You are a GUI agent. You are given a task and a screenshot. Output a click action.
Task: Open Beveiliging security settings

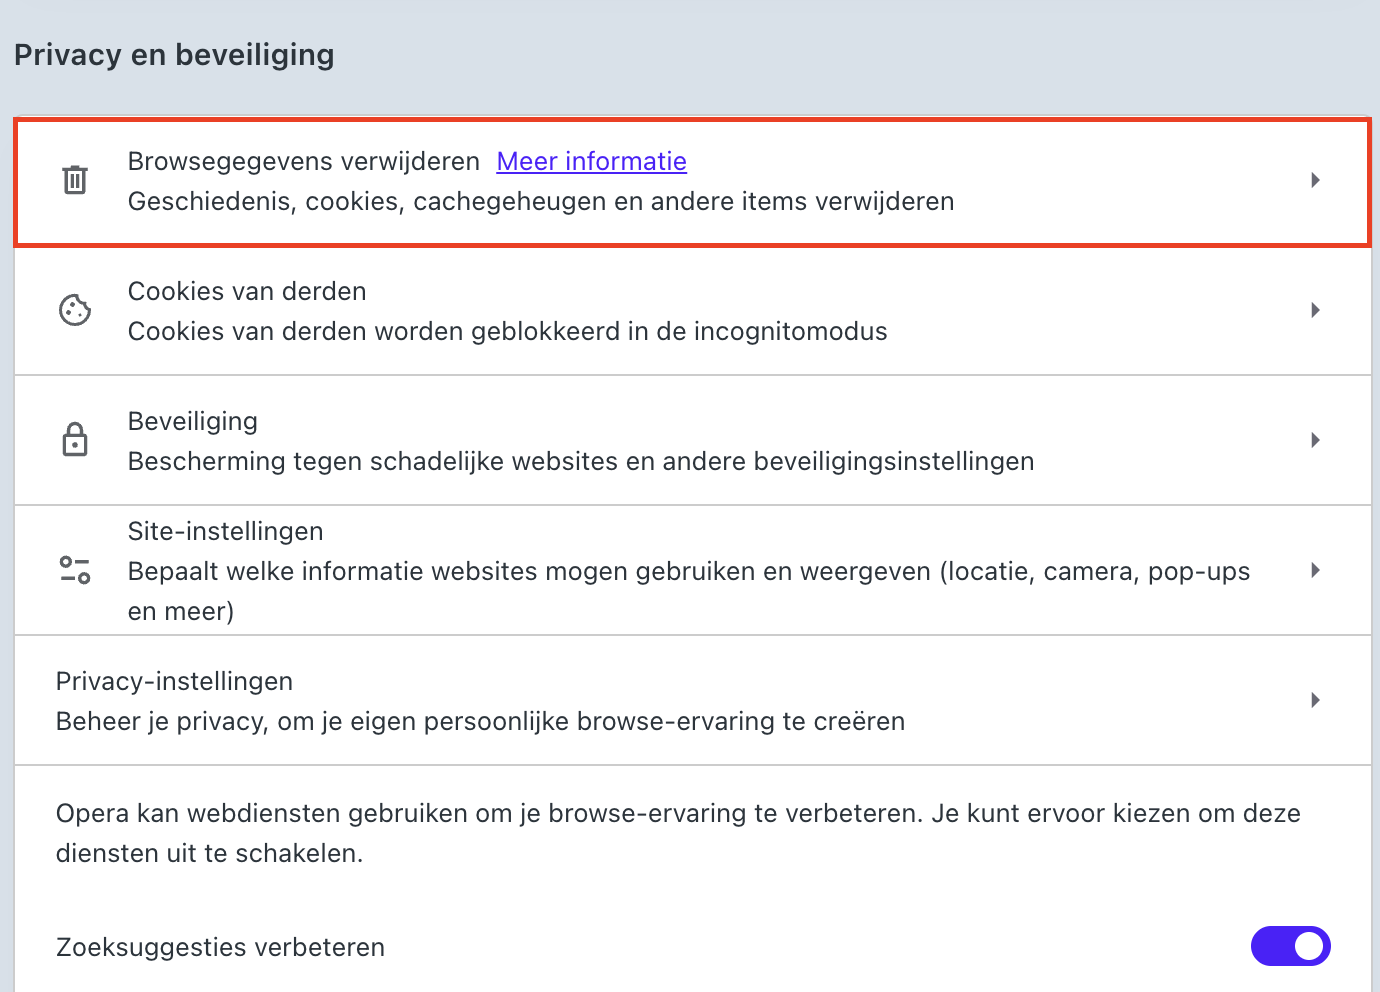coord(193,421)
